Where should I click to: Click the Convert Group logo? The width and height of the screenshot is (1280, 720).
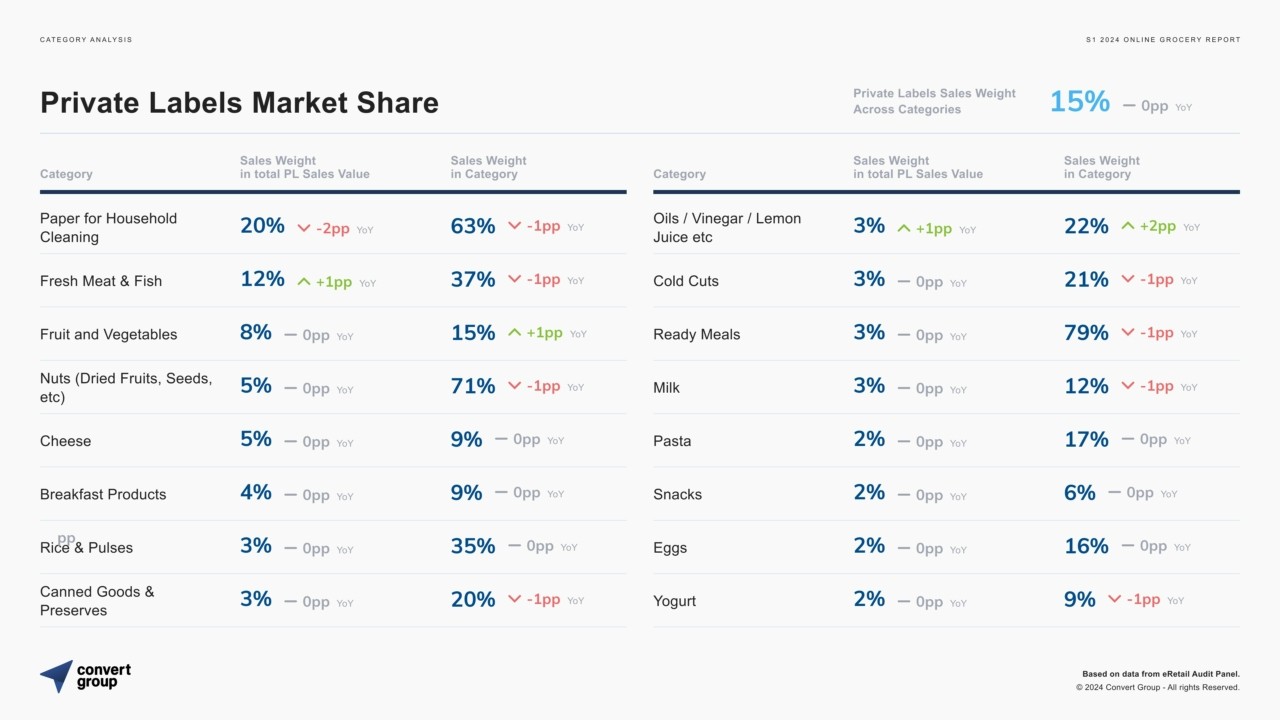click(85, 676)
